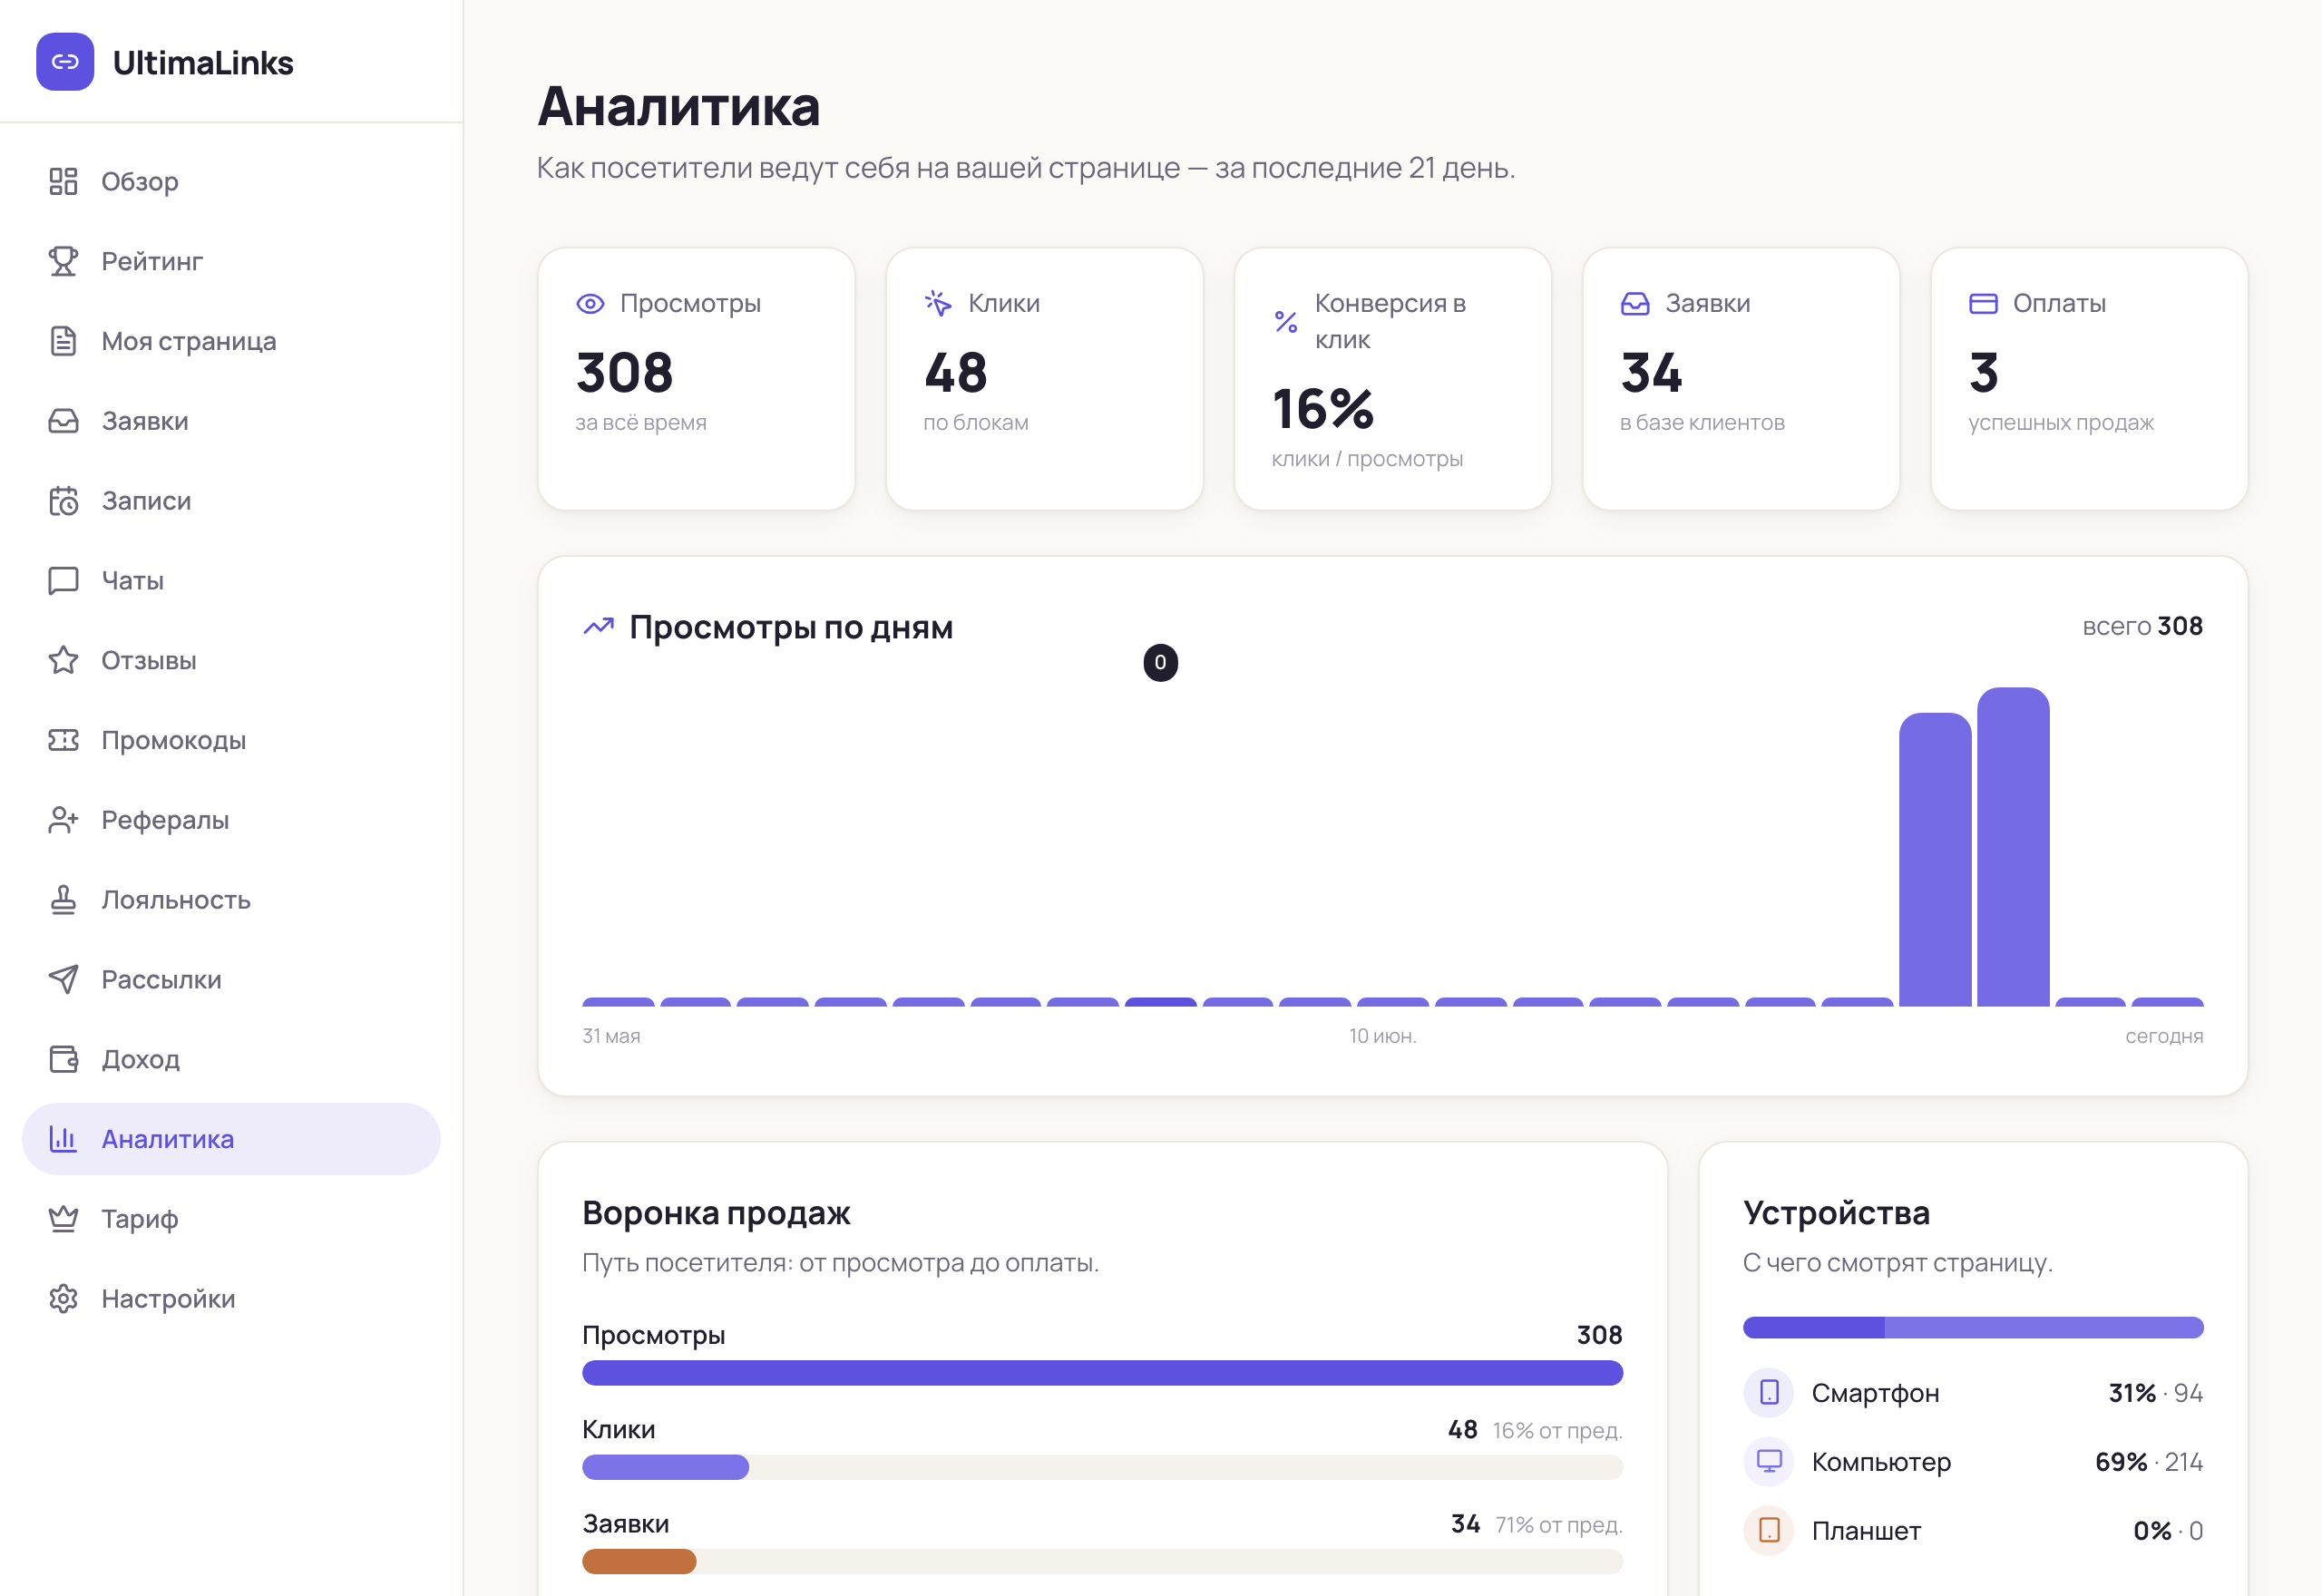Click the Отзывы star icon
2322x1596 pixels.
[63, 660]
